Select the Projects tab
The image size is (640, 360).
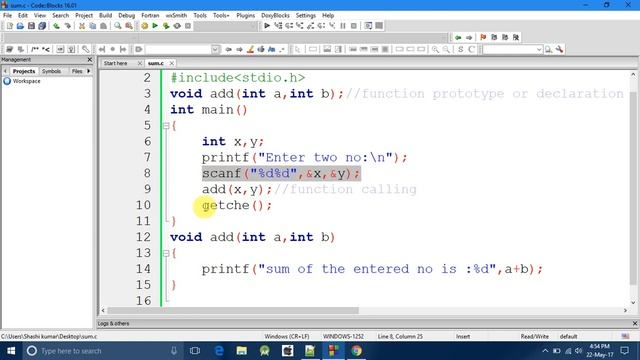(24, 71)
